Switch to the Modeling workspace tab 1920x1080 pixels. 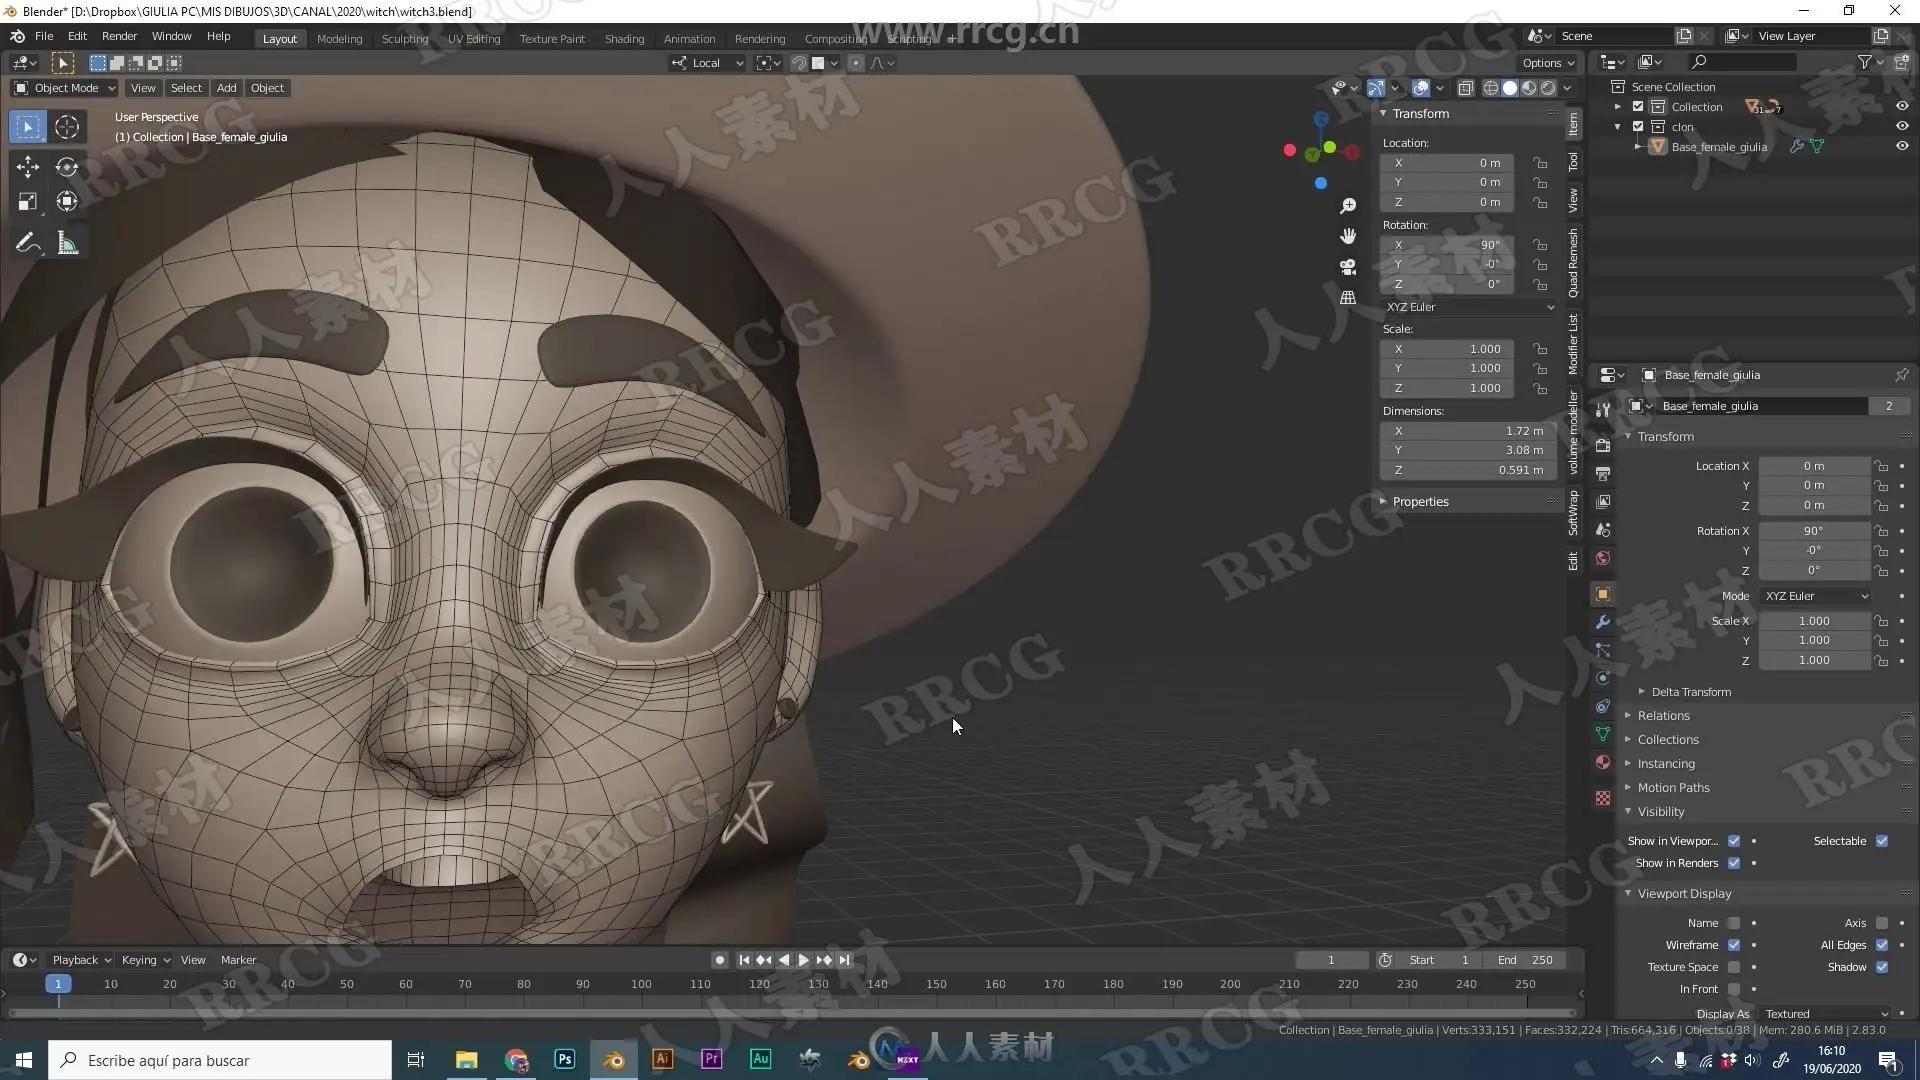tap(339, 39)
